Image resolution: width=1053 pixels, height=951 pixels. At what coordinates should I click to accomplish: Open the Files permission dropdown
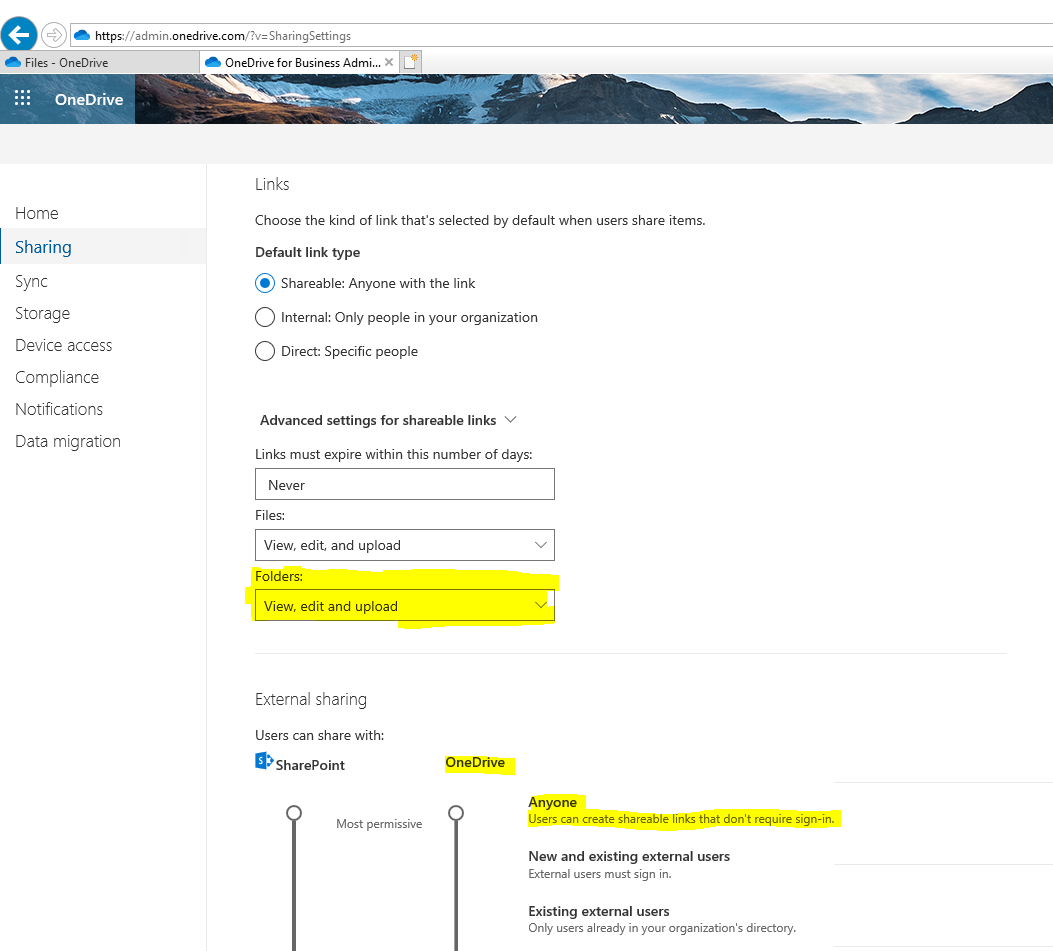(405, 545)
